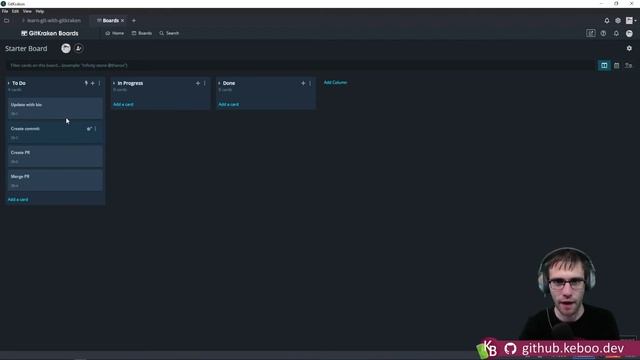Open the In Progress column options menu
This screenshot has height=360, width=640.
point(204,83)
